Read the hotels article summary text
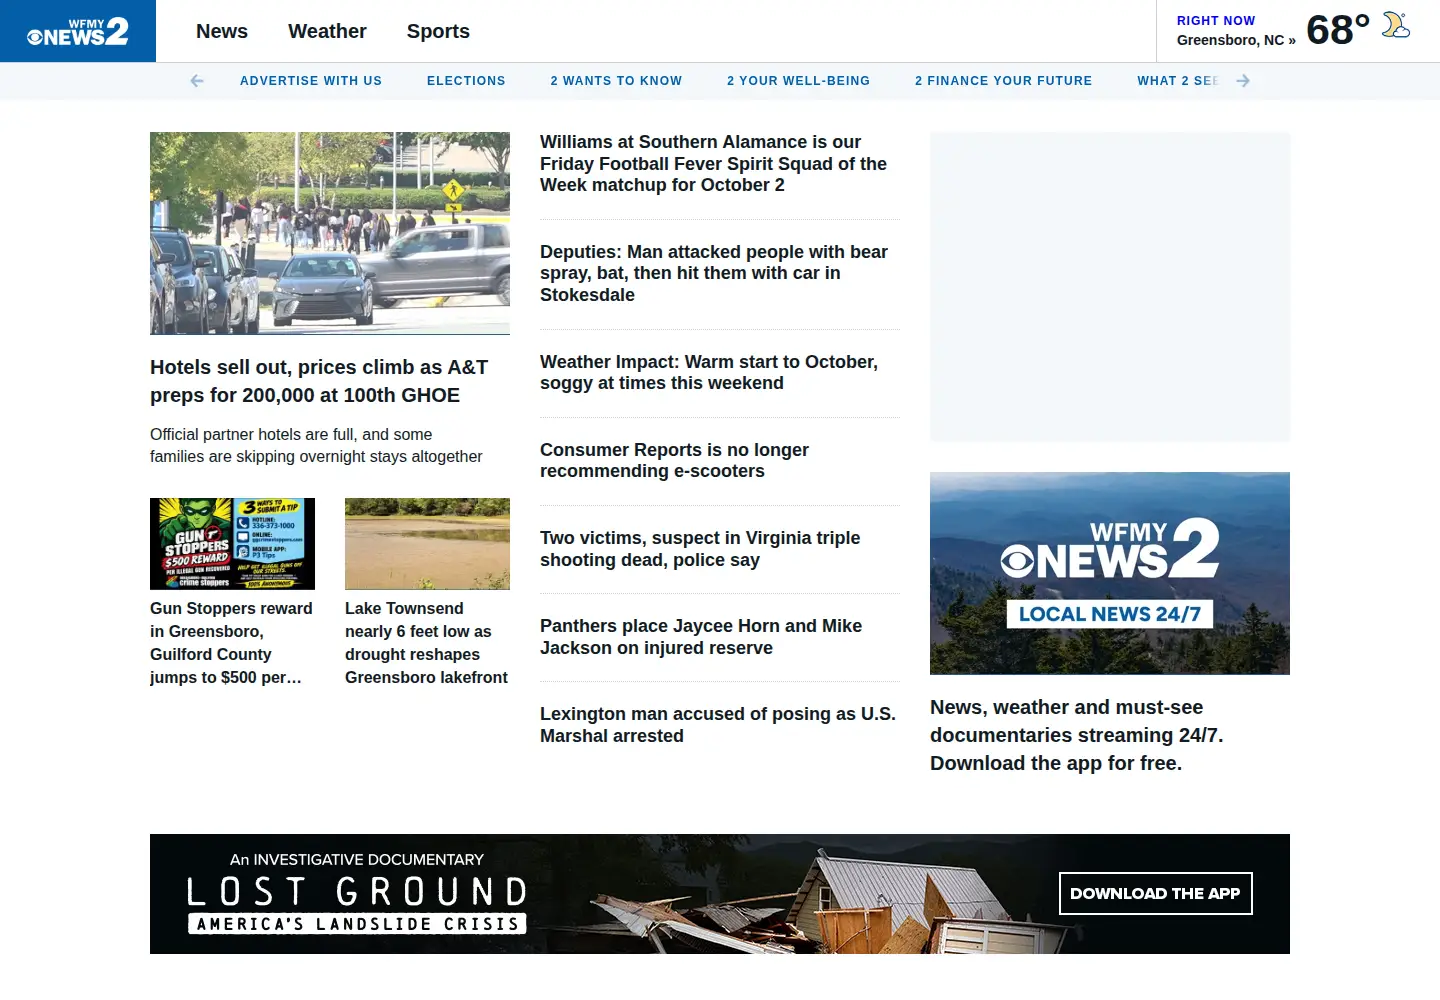 tap(316, 445)
